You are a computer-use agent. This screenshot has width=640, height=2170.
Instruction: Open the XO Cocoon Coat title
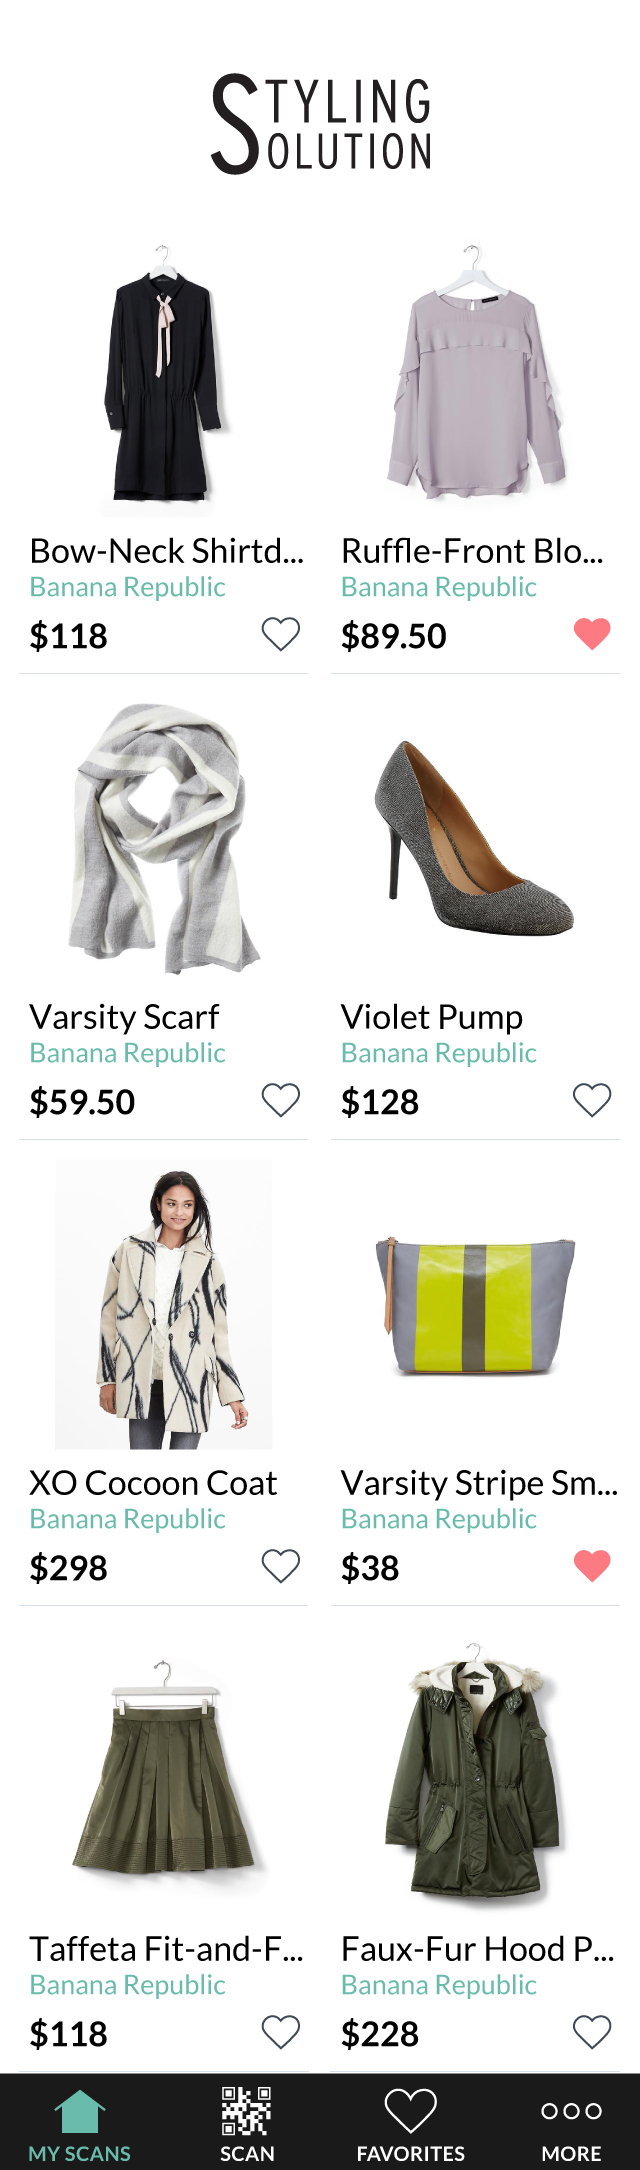[153, 1483]
